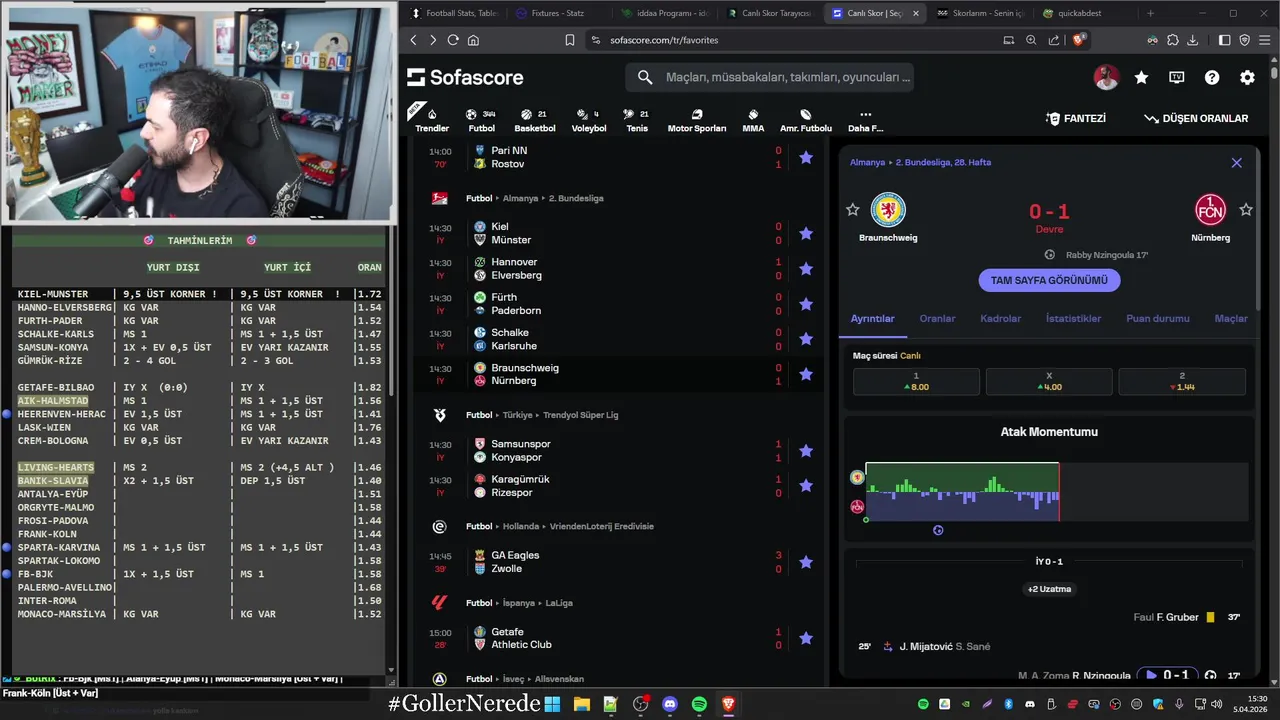
Task: Open Sofascore settings gear
Action: [x=1247, y=77]
